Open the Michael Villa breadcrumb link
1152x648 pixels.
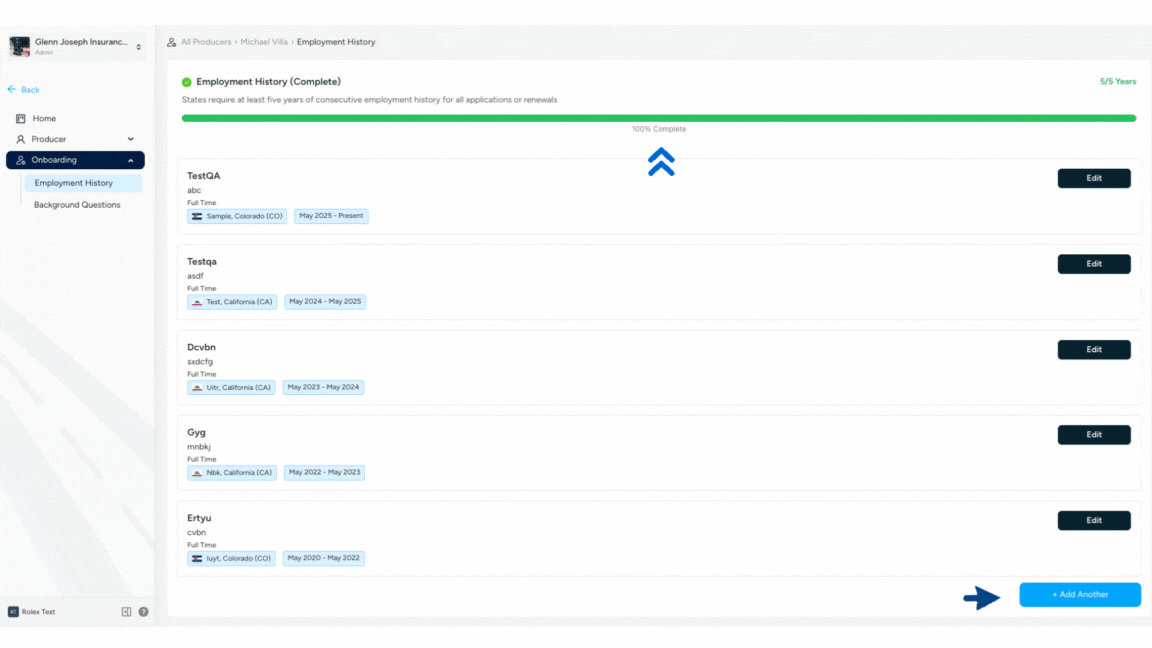tap(264, 43)
